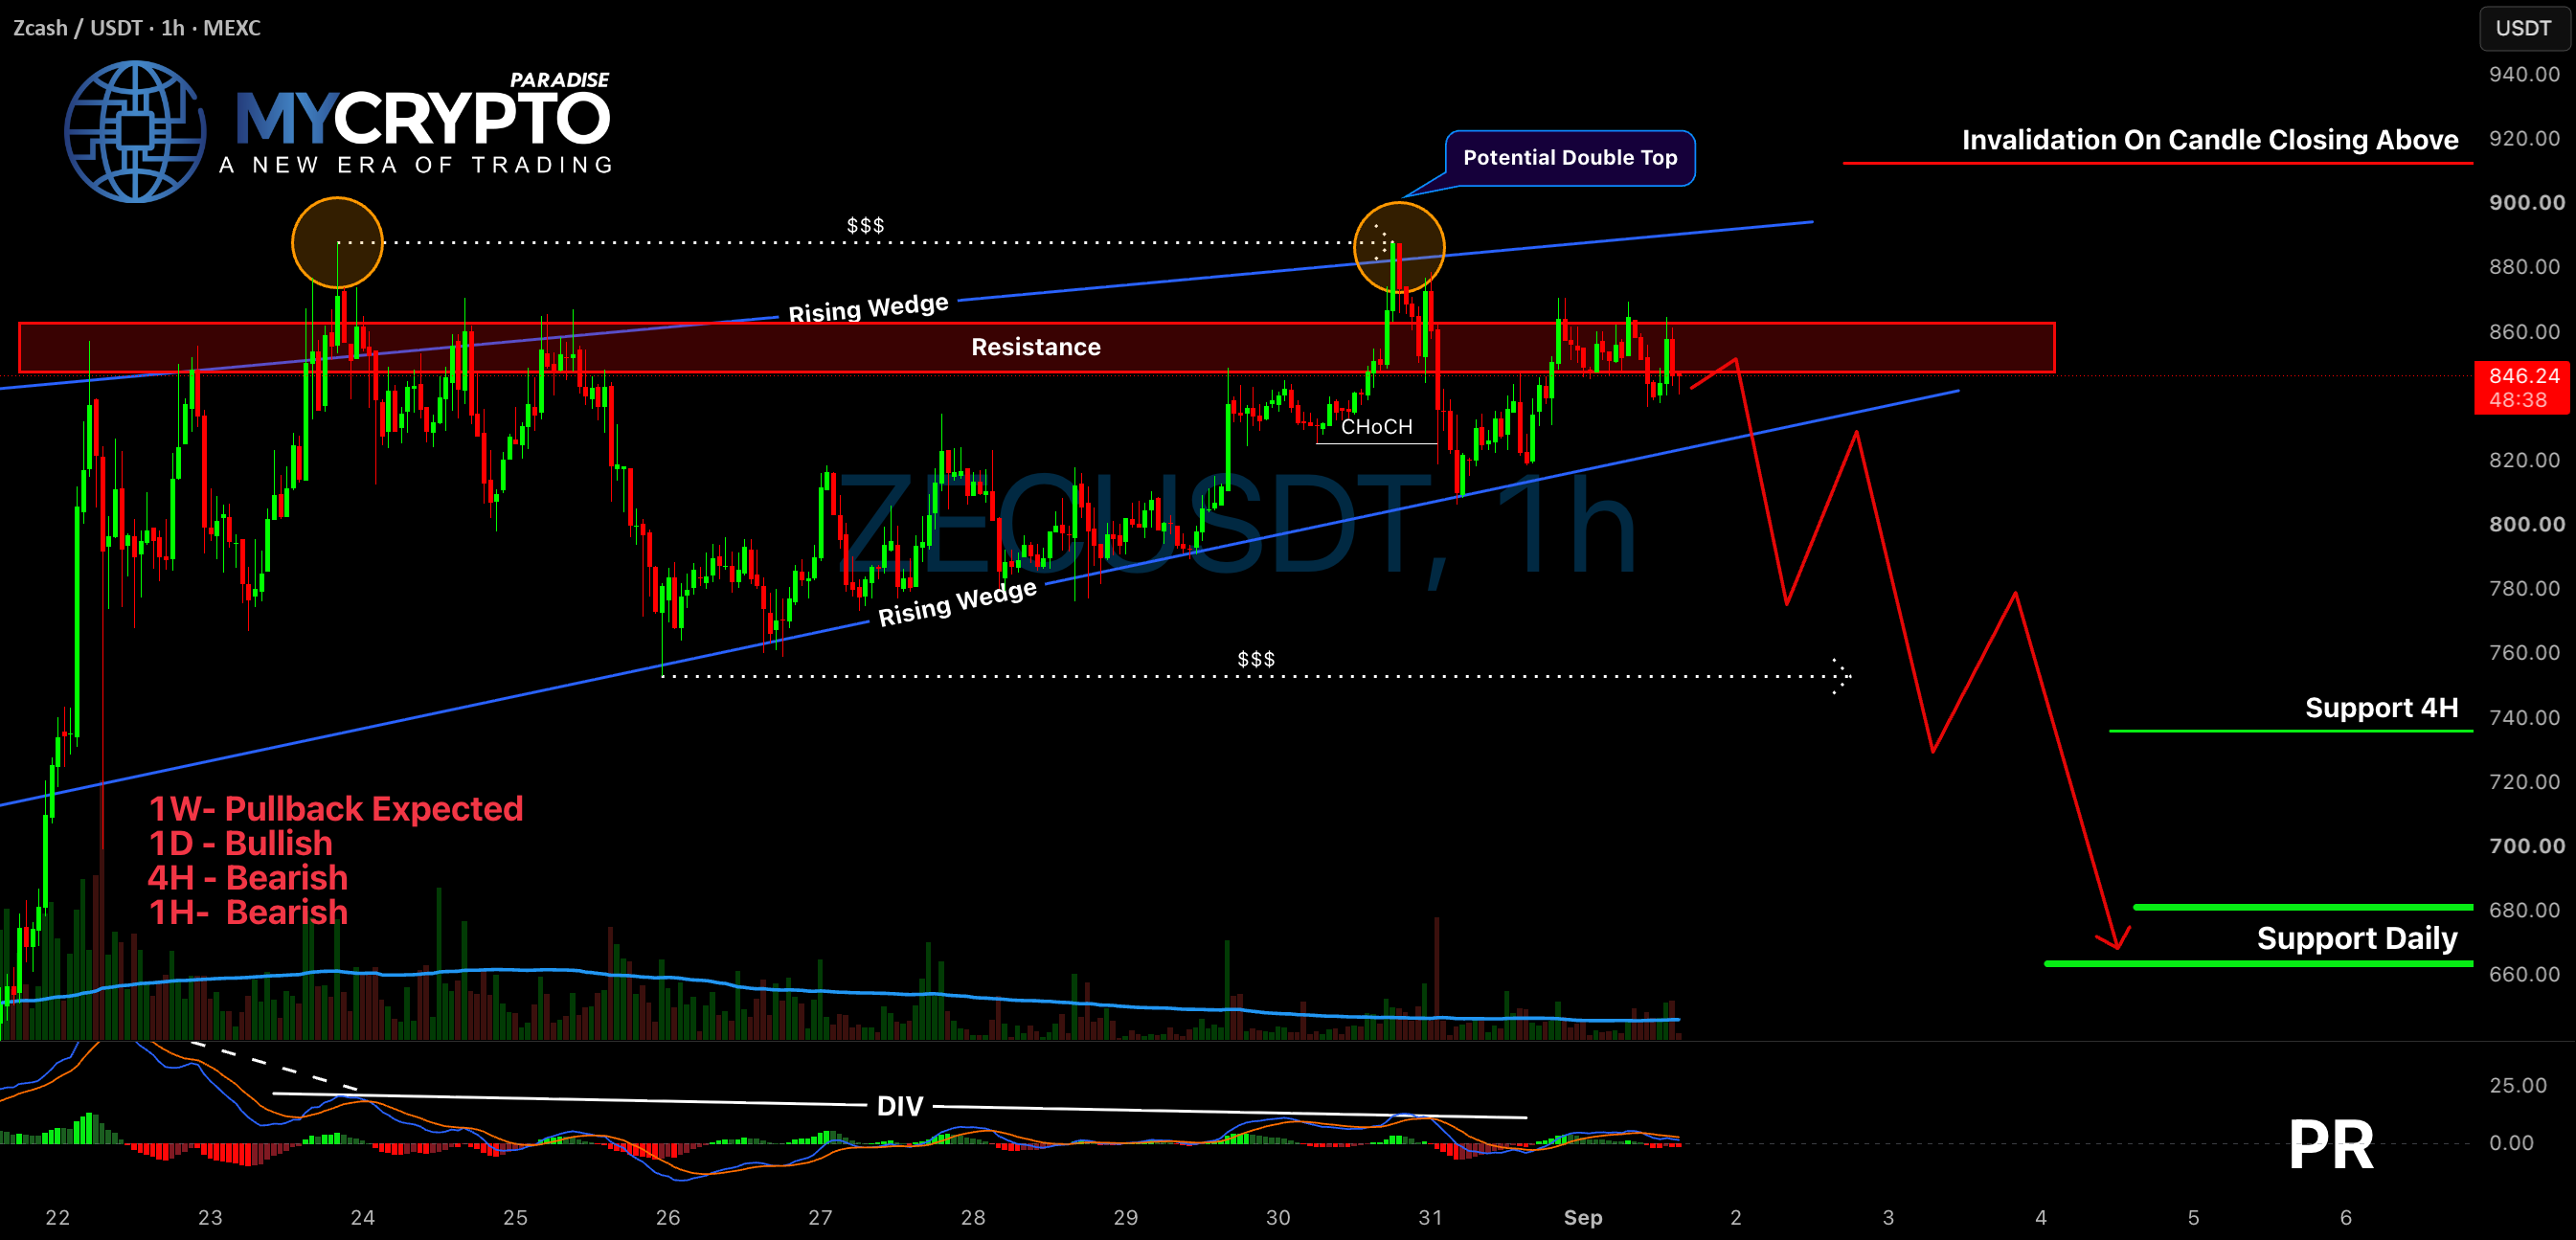Click the 31 date axis label
The width and height of the screenshot is (2576, 1240).
(1430, 1217)
